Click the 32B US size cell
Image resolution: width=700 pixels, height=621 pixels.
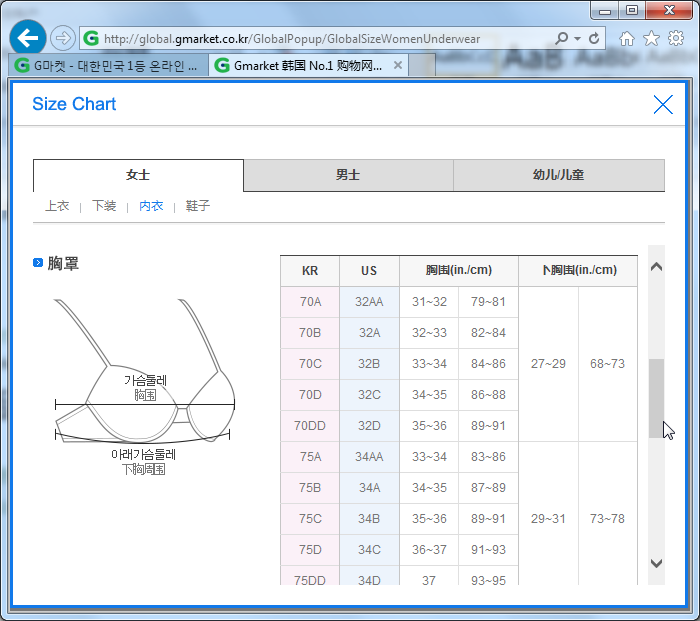coord(369,364)
